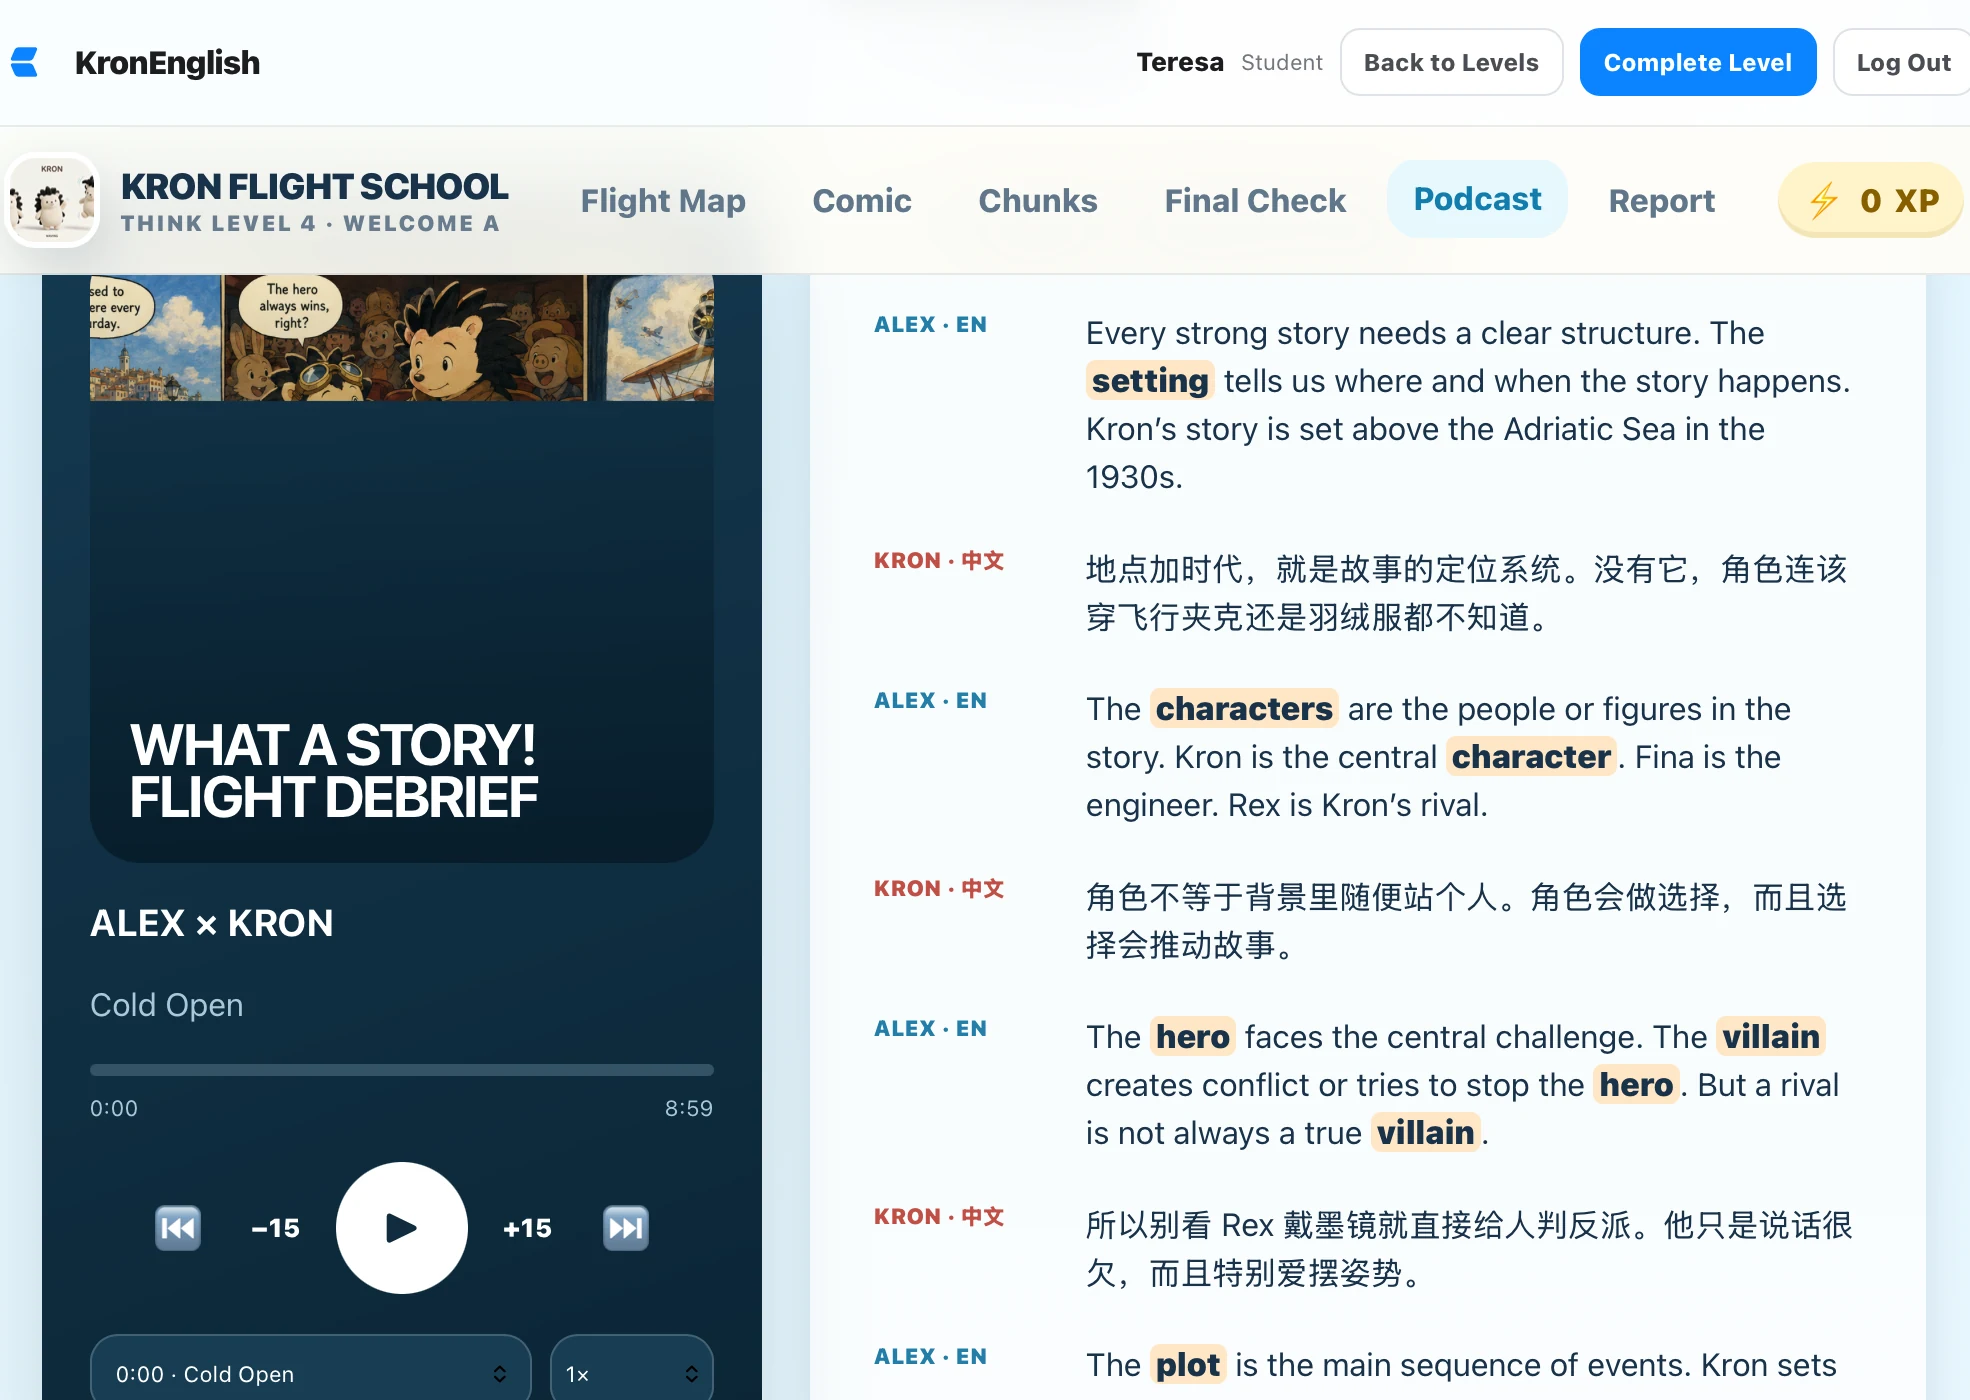
Task: Click the KronEnglish blue logo icon
Action: (25, 62)
